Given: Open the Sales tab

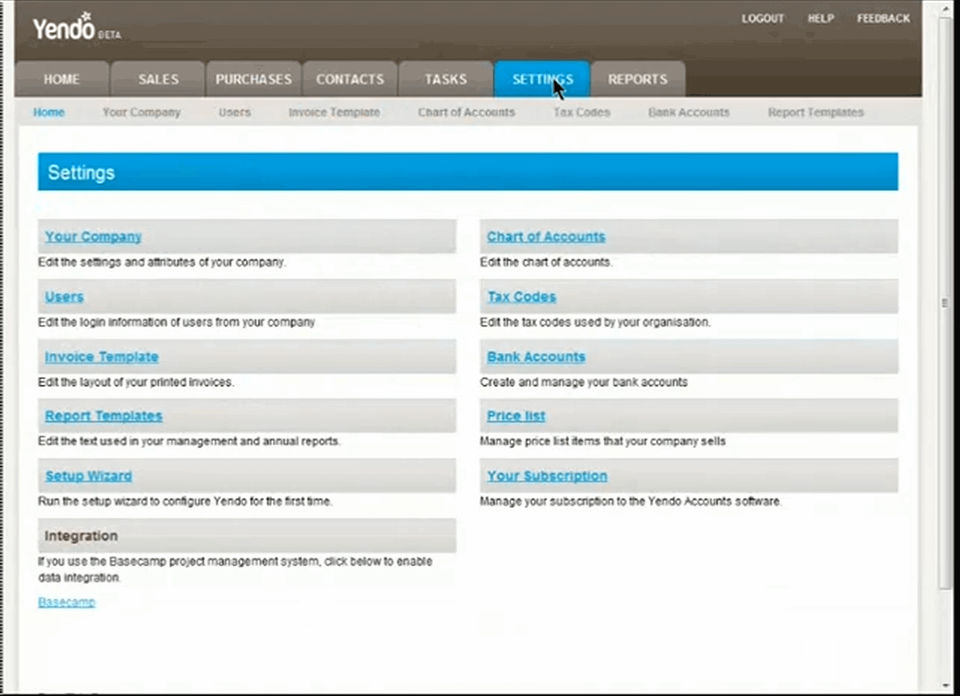Looking at the screenshot, I should pos(158,79).
